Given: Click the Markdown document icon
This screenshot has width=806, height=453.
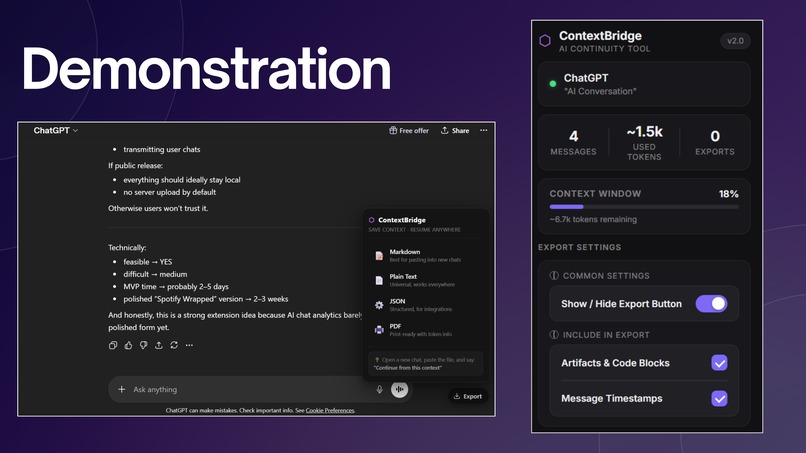Looking at the screenshot, I should [379, 256].
